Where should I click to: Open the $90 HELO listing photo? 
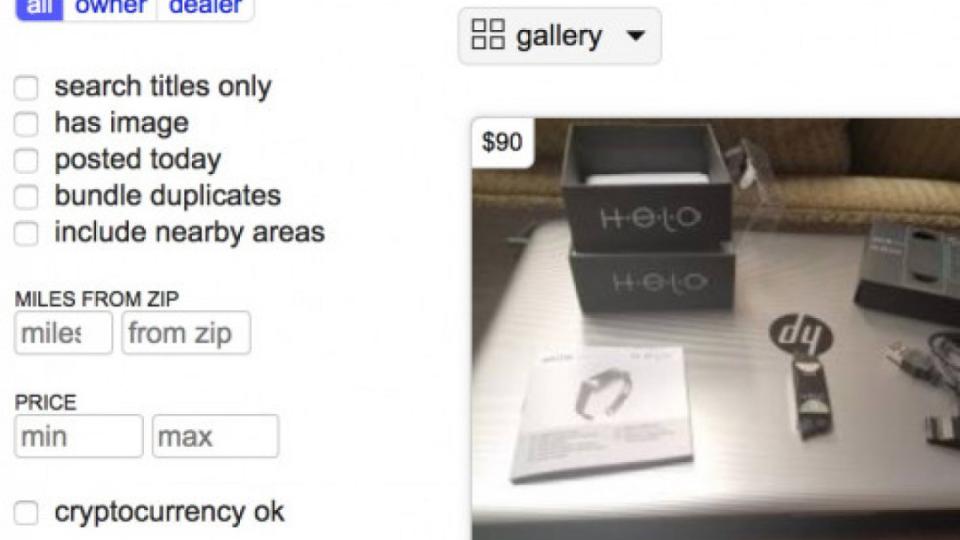(x=716, y=329)
